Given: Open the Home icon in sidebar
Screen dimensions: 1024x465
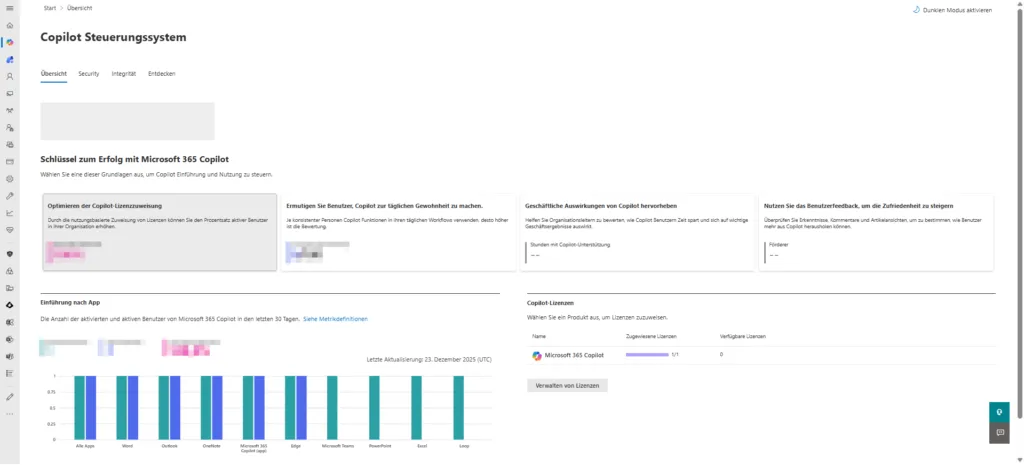Looking at the screenshot, I should tap(10, 25).
